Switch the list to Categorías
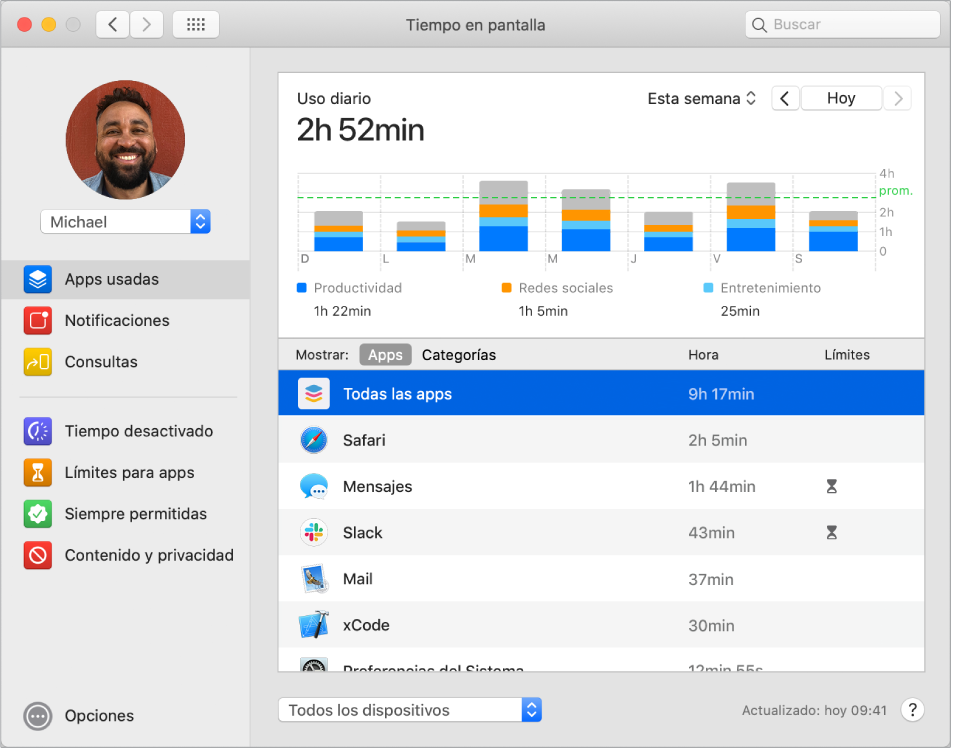The height and width of the screenshot is (750, 955). 458,355
